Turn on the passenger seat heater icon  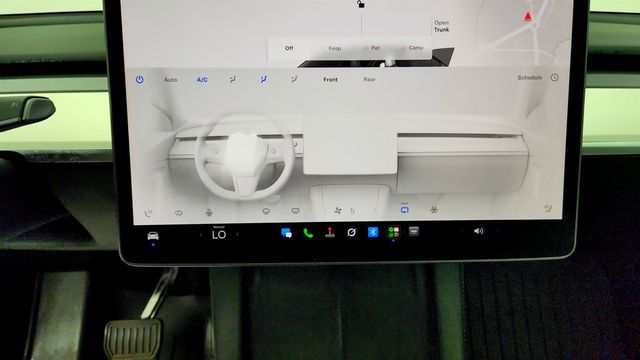(548, 209)
